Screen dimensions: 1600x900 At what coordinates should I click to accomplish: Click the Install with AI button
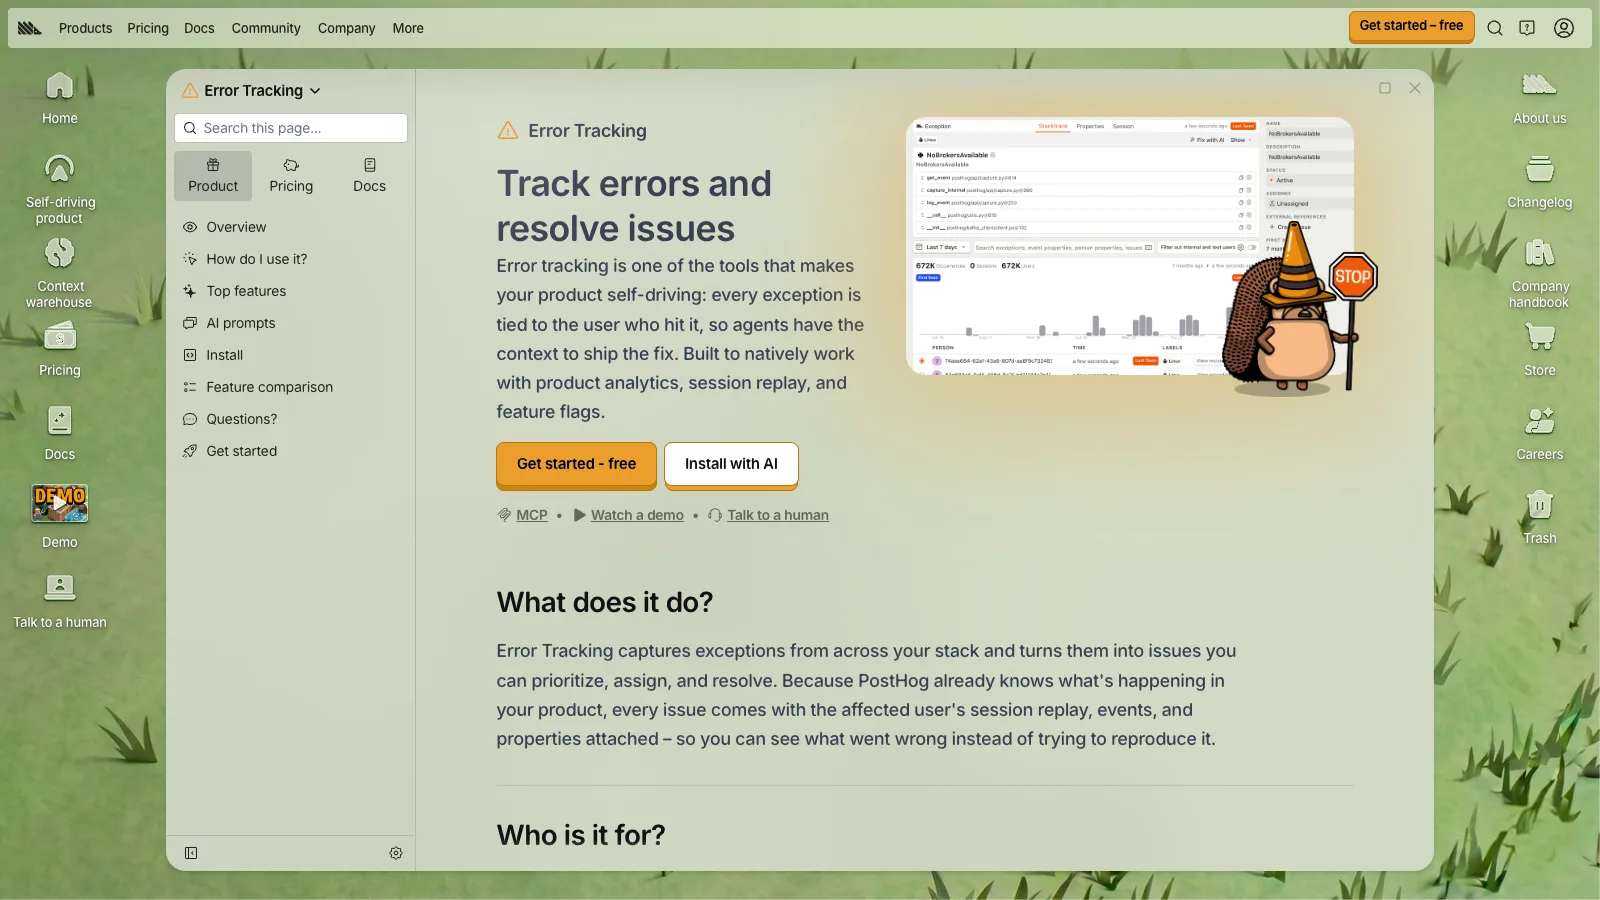[731, 465]
